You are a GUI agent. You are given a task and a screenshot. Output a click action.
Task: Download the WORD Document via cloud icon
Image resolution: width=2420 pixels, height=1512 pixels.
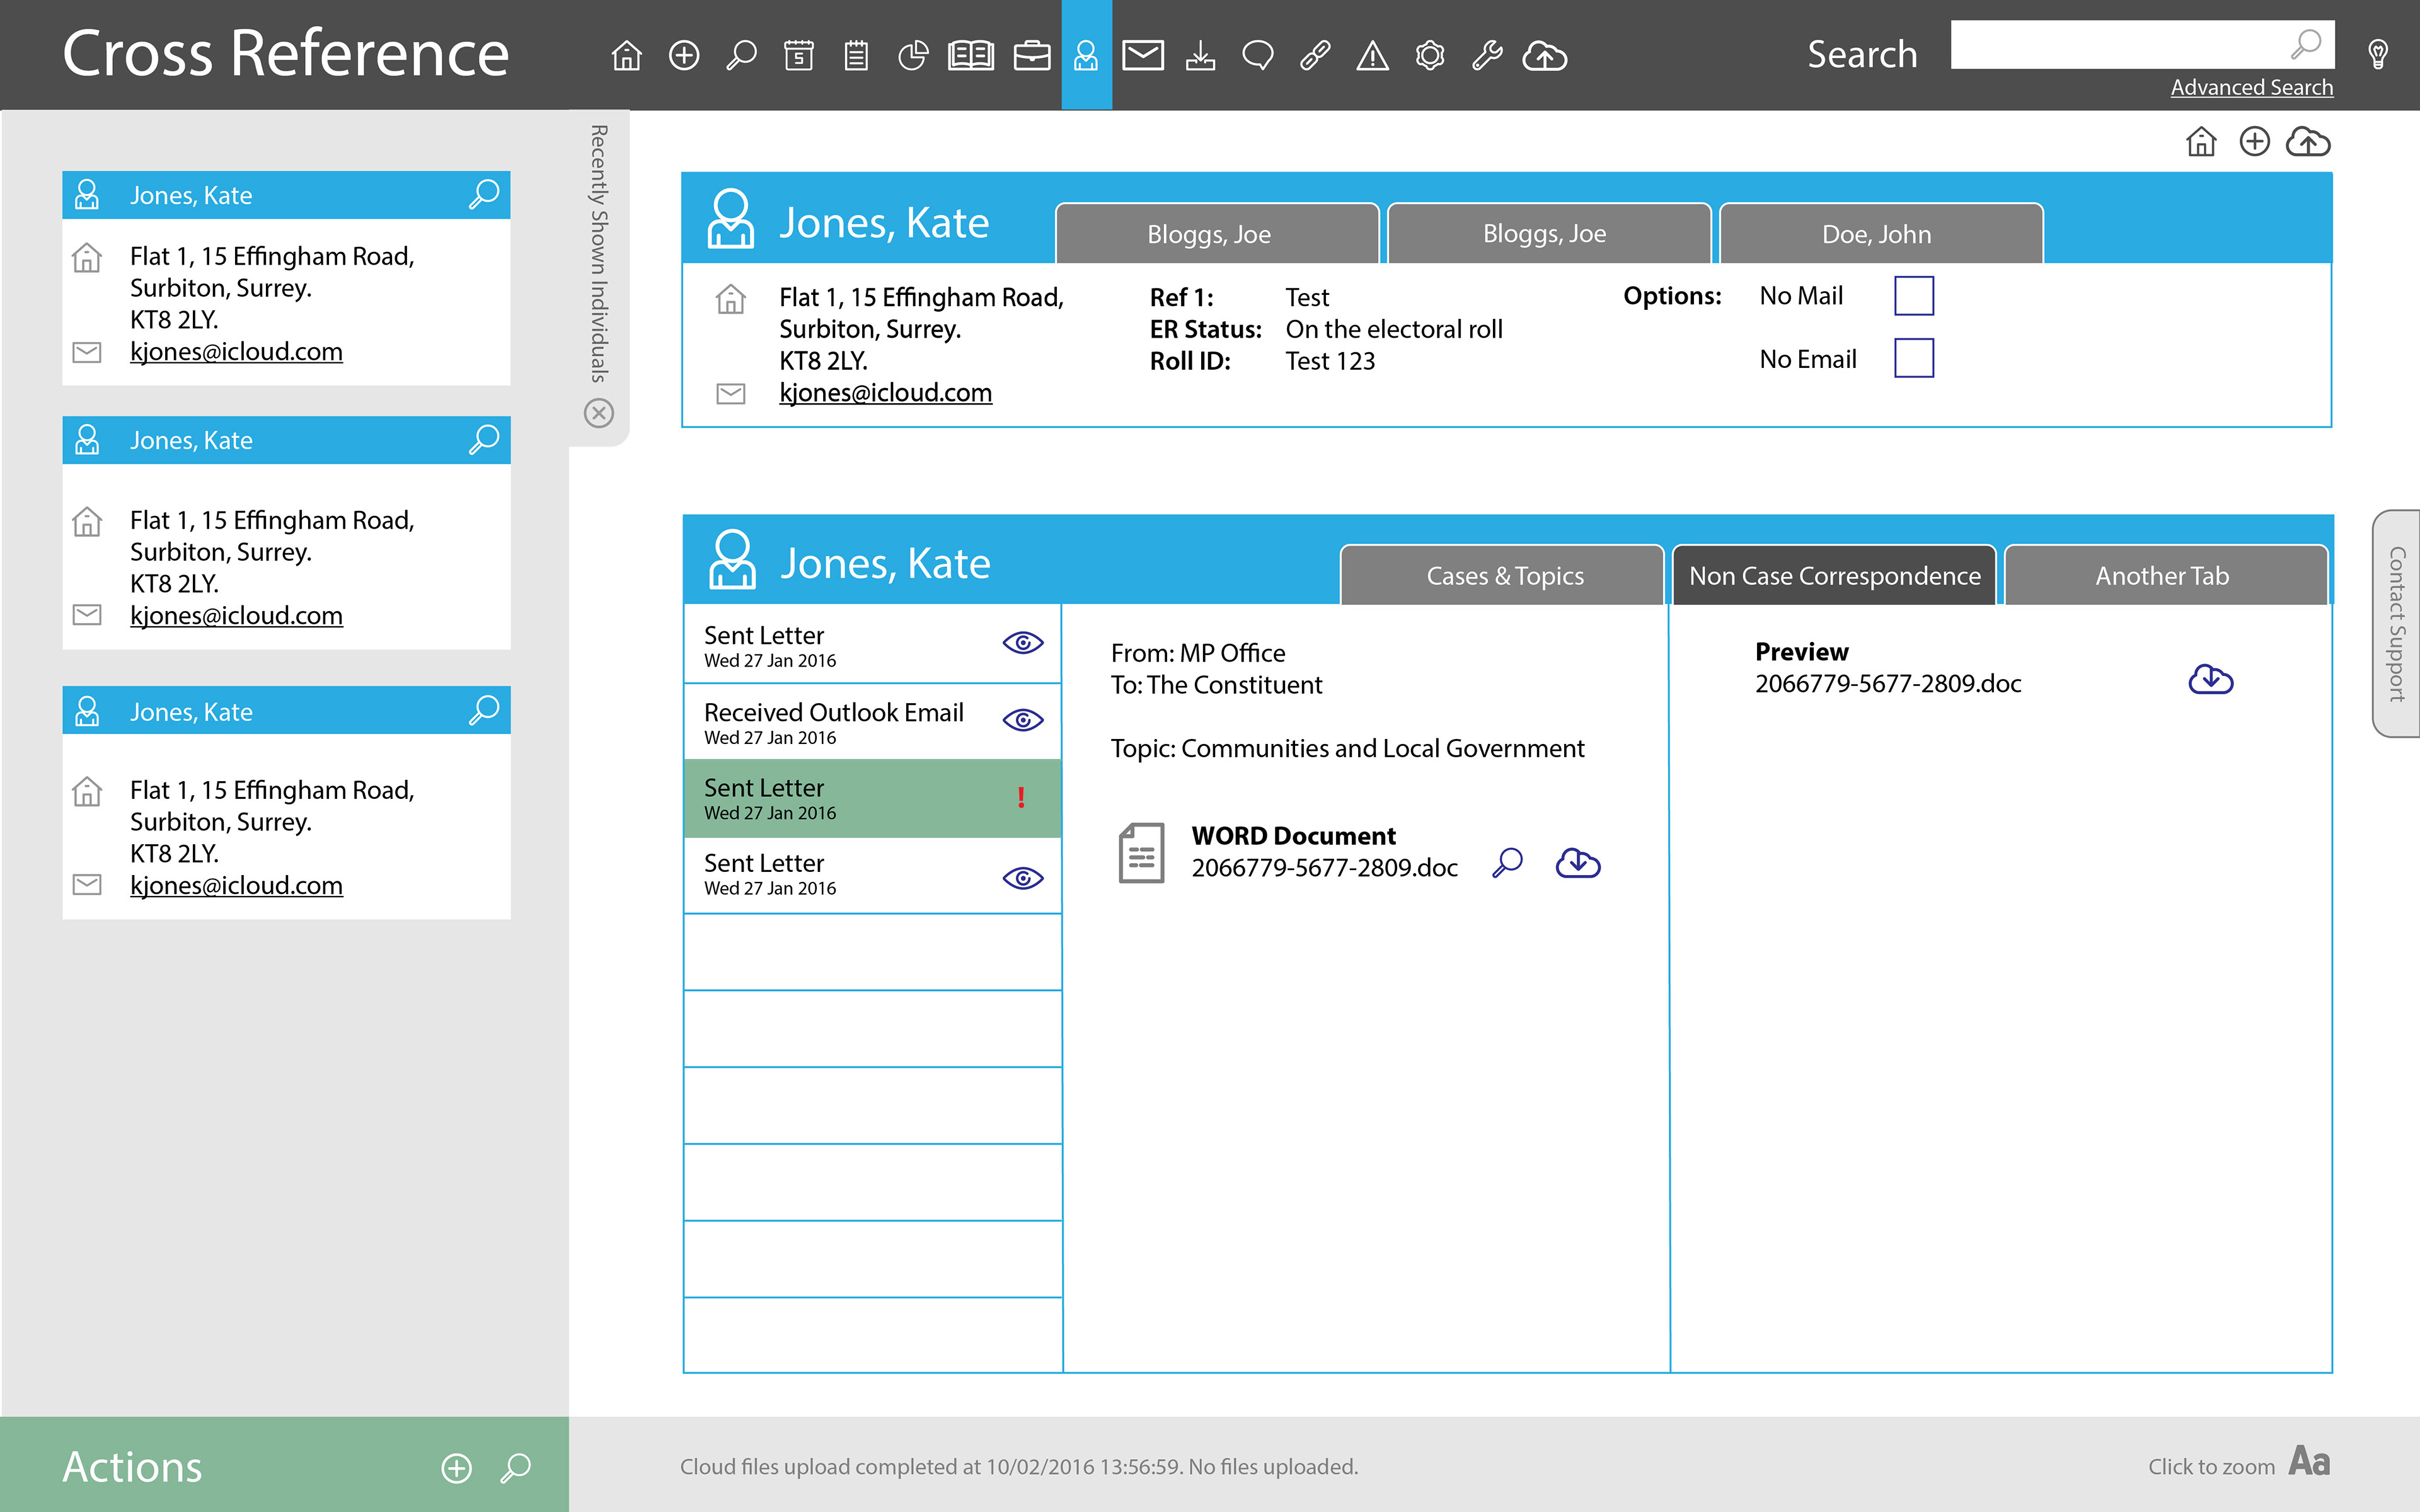pyautogui.click(x=1578, y=863)
